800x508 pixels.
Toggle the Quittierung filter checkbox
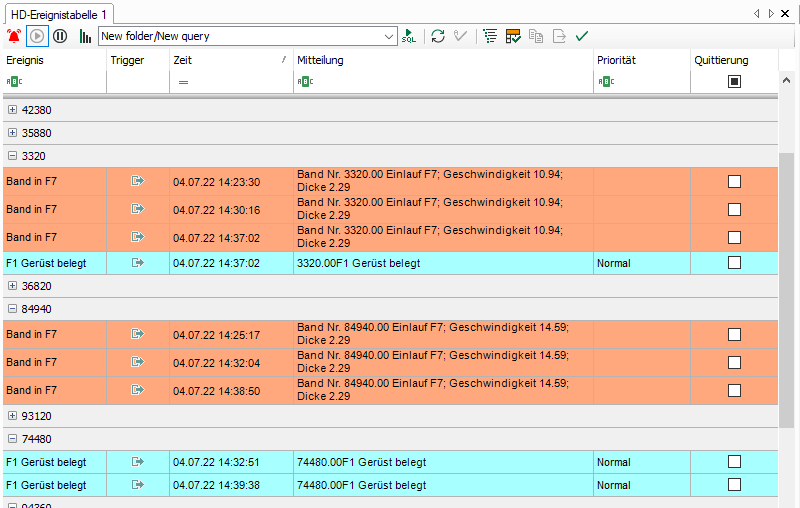(734, 82)
